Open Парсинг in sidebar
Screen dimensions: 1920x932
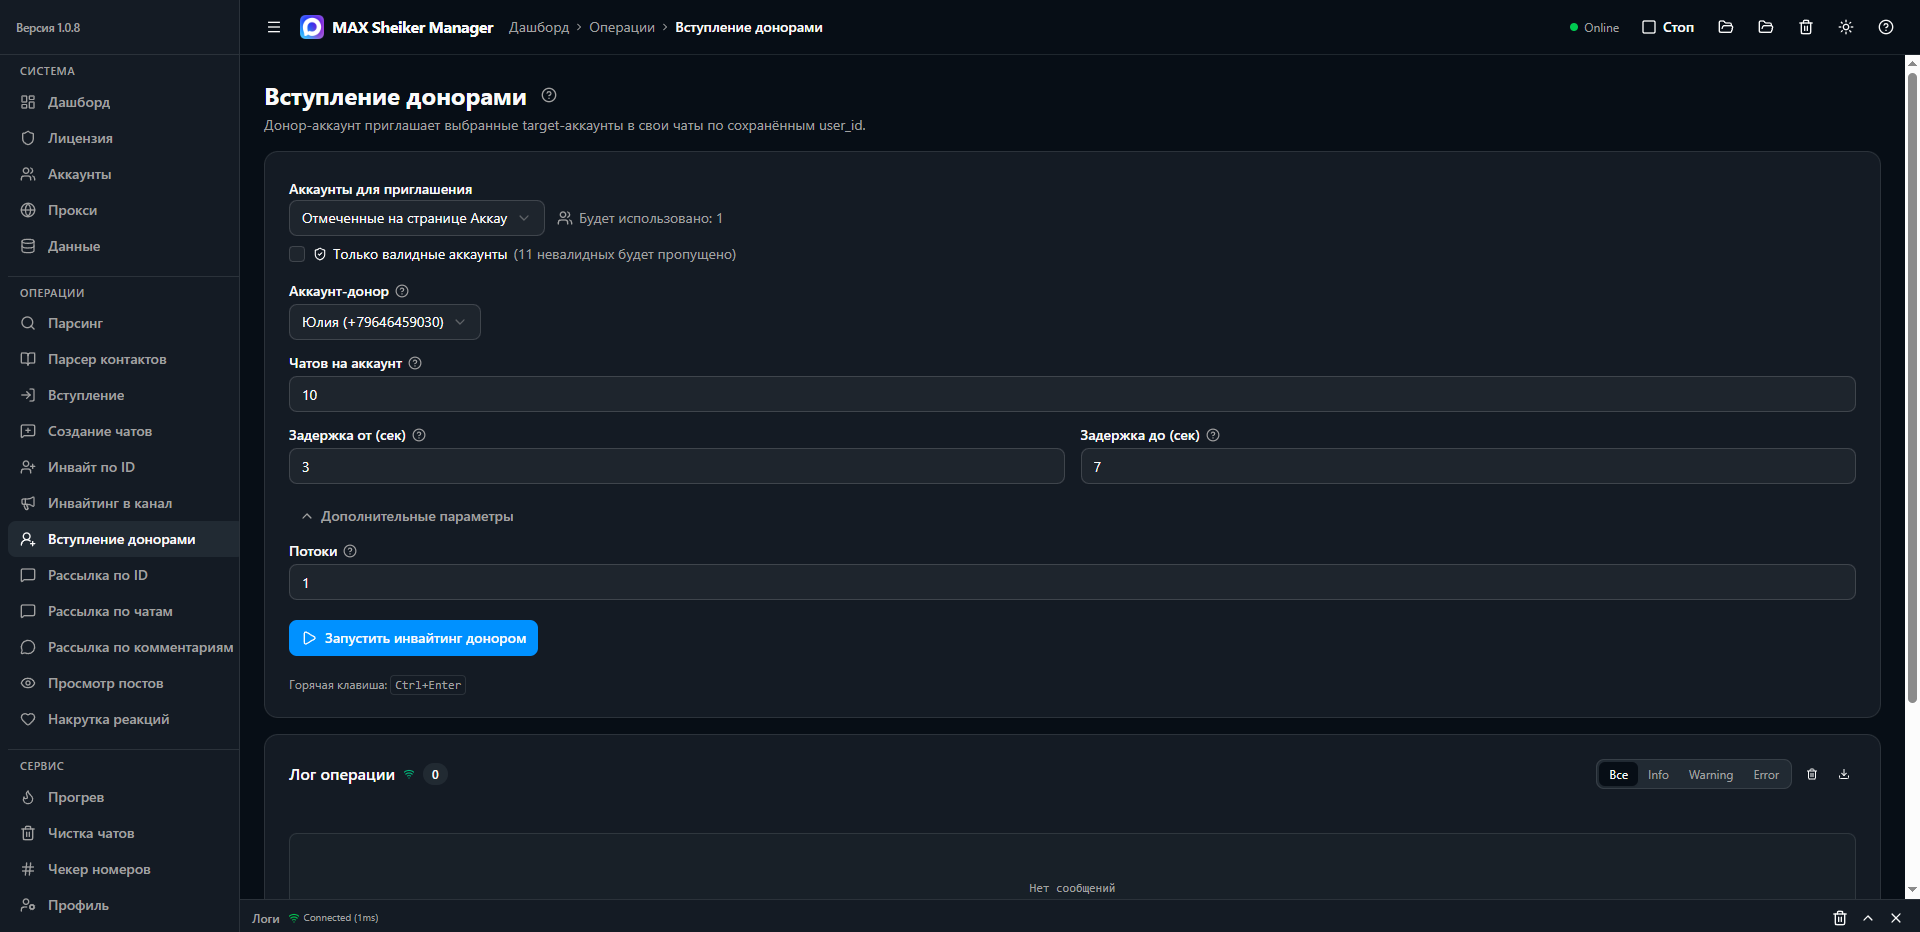coord(124,323)
